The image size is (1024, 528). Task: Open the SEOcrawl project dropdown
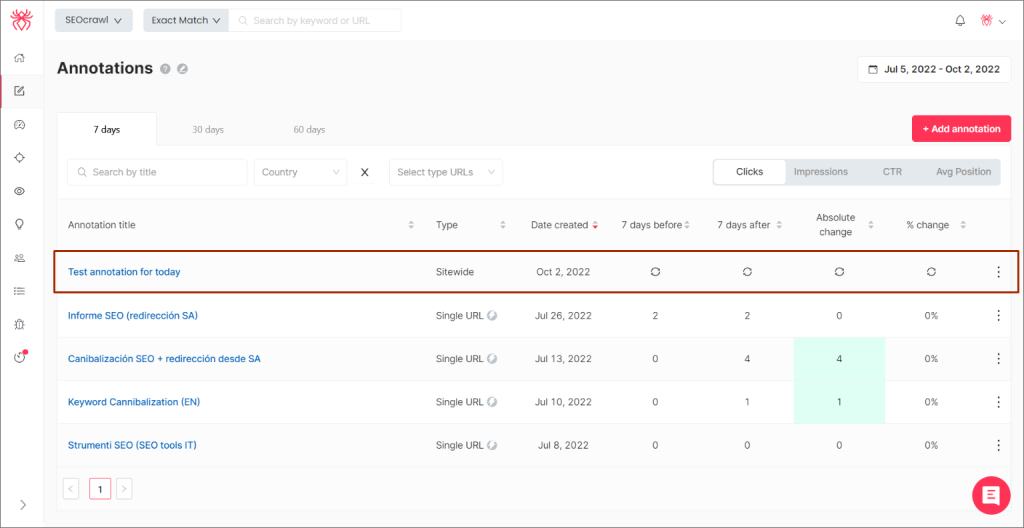94,20
